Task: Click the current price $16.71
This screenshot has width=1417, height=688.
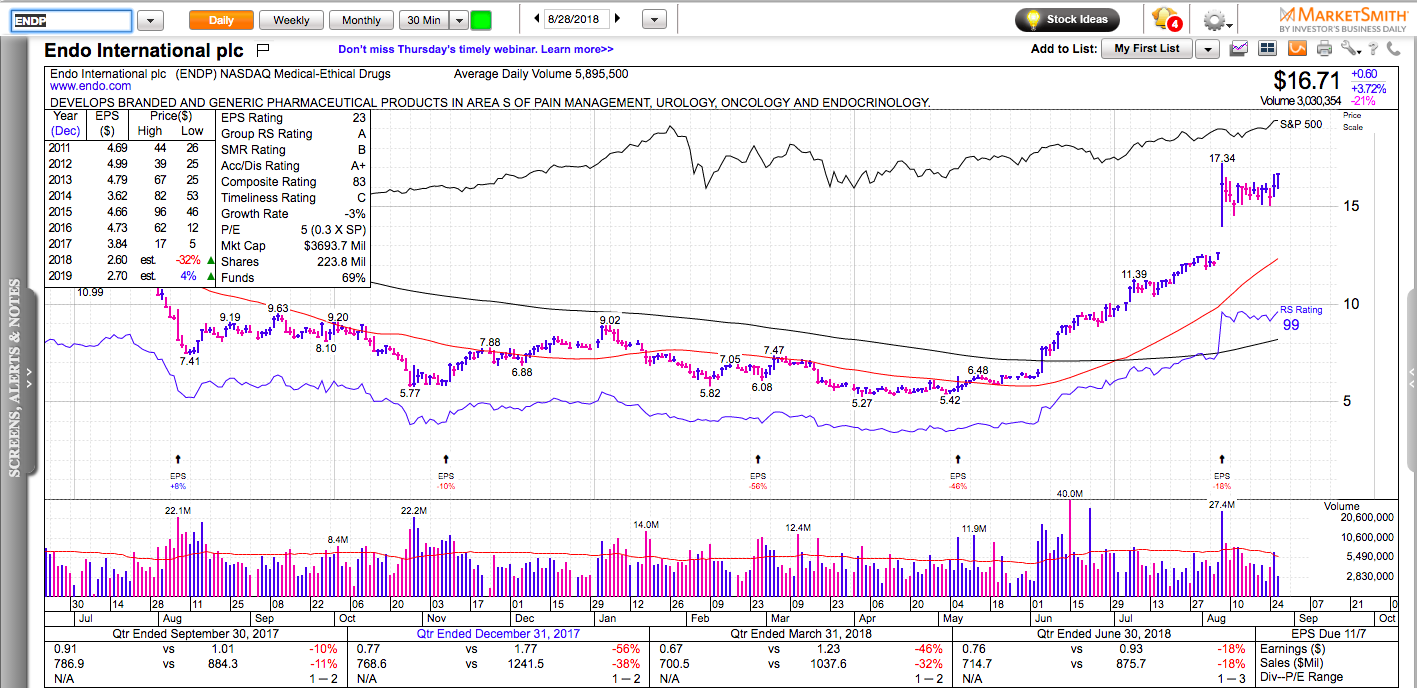Action: [x=1305, y=80]
